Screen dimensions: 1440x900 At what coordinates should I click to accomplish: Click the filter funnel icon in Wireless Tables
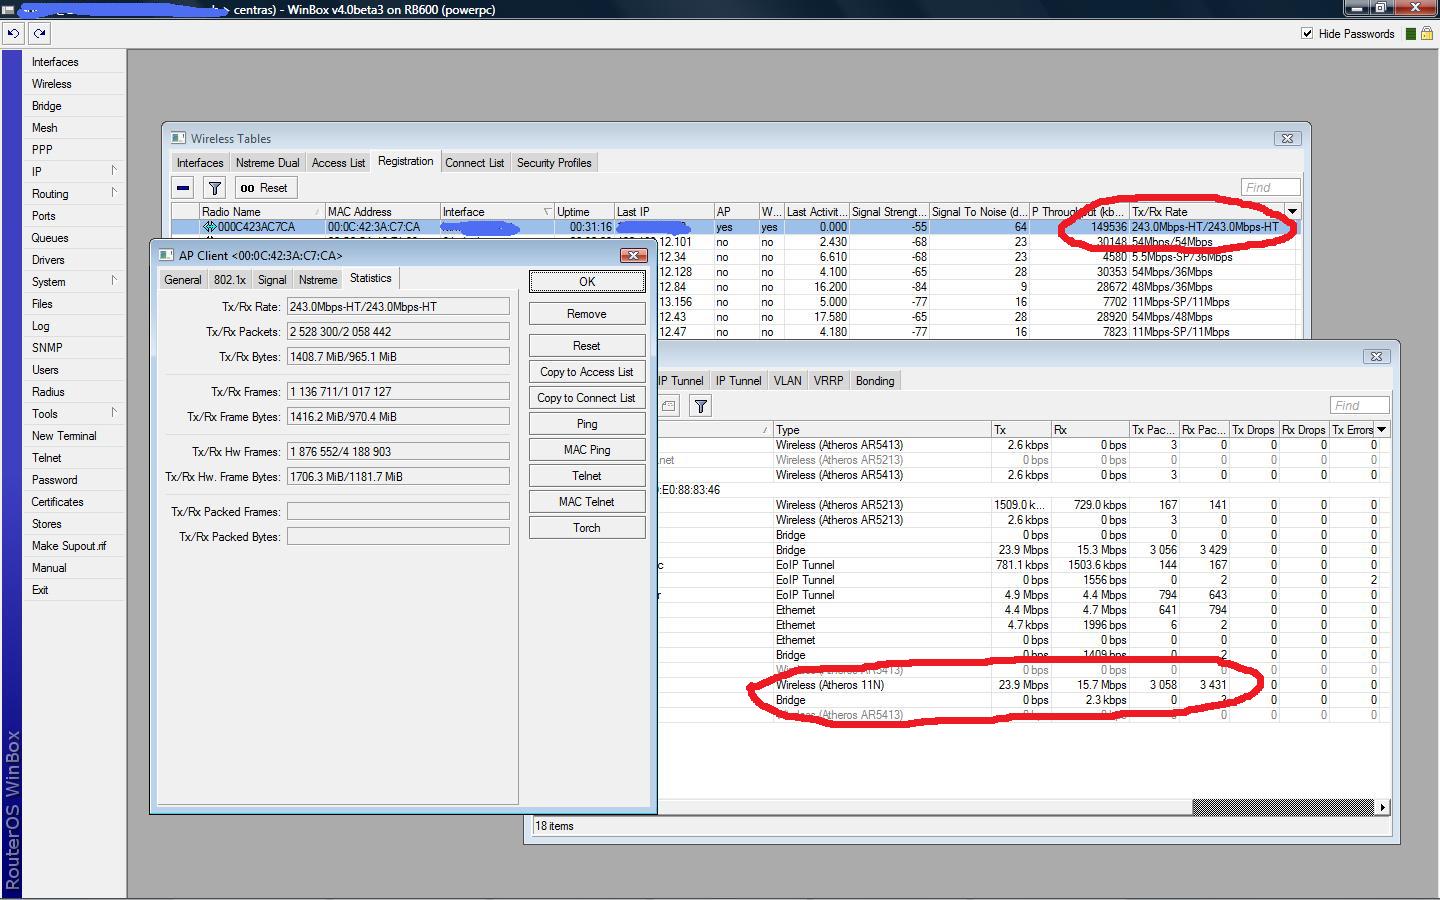pyautogui.click(x=214, y=187)
